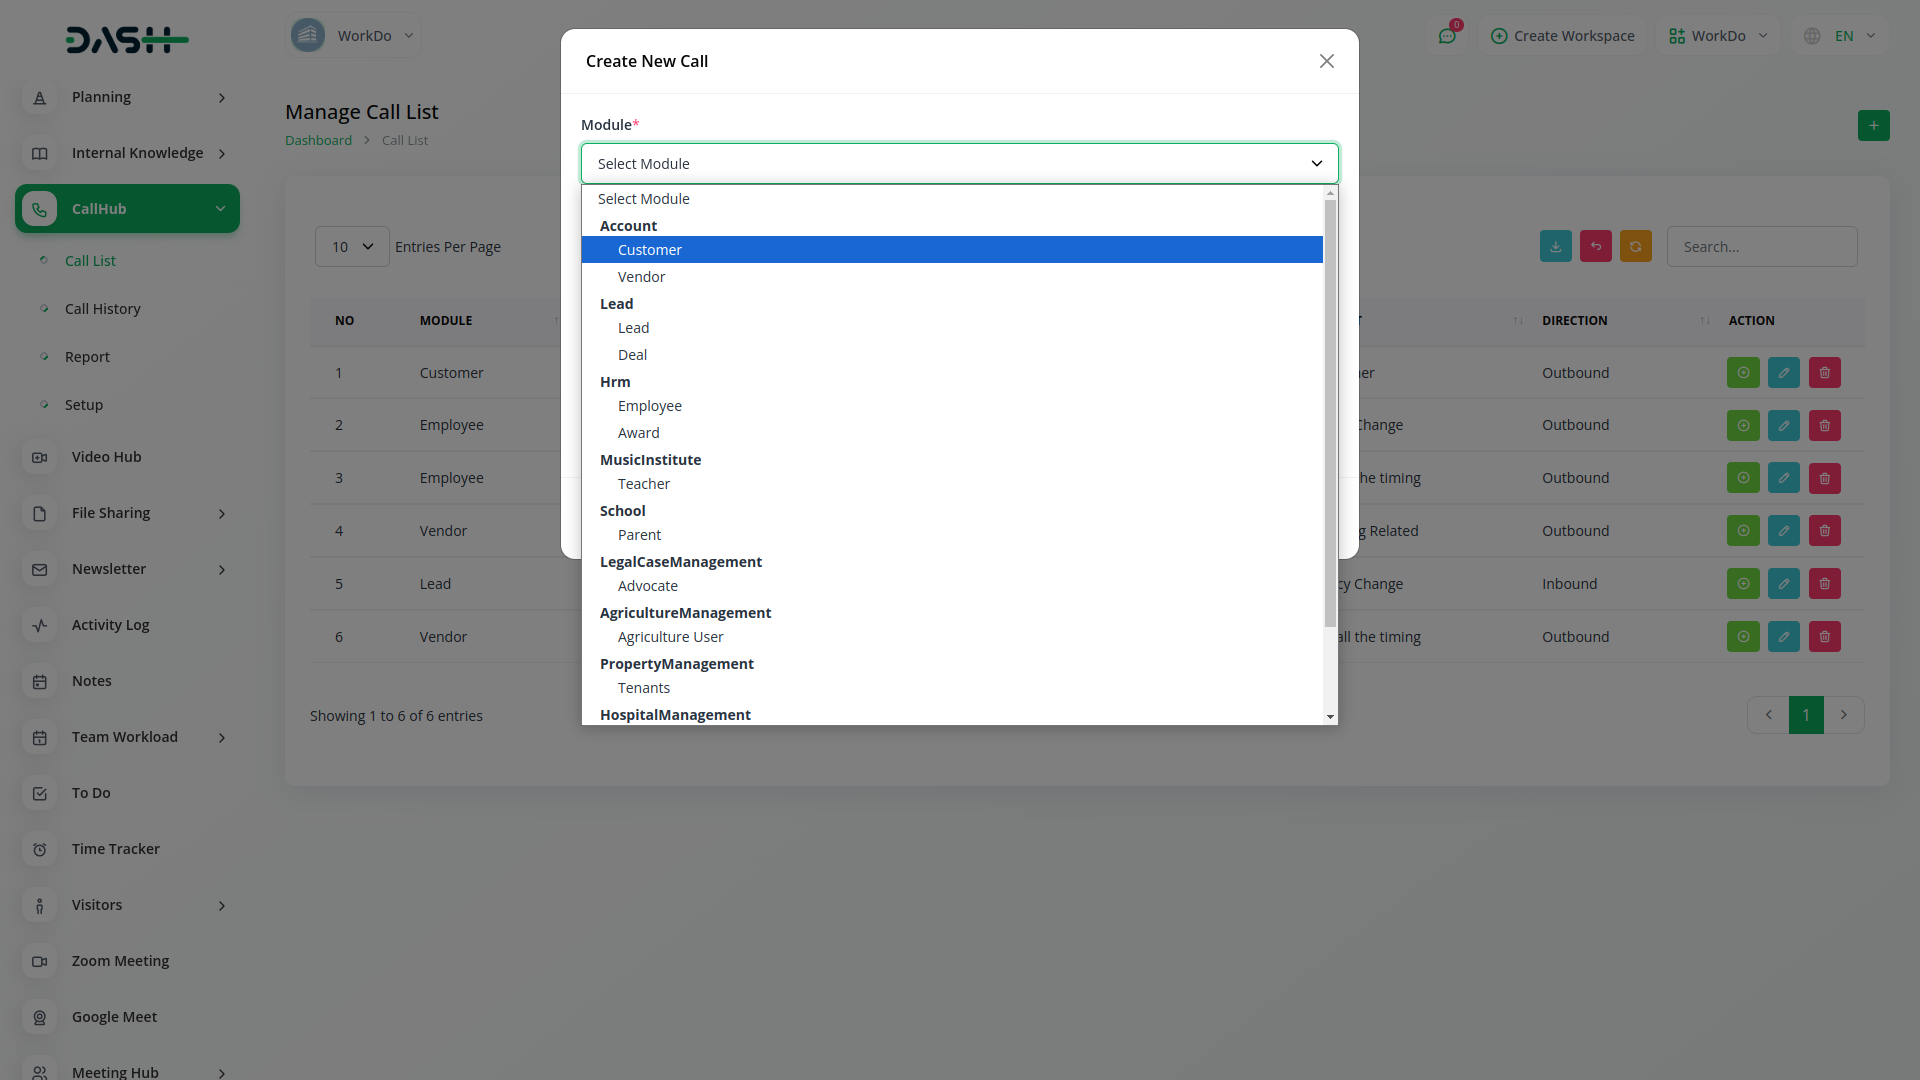Click the green plus add-call button

pos(1873,126)
